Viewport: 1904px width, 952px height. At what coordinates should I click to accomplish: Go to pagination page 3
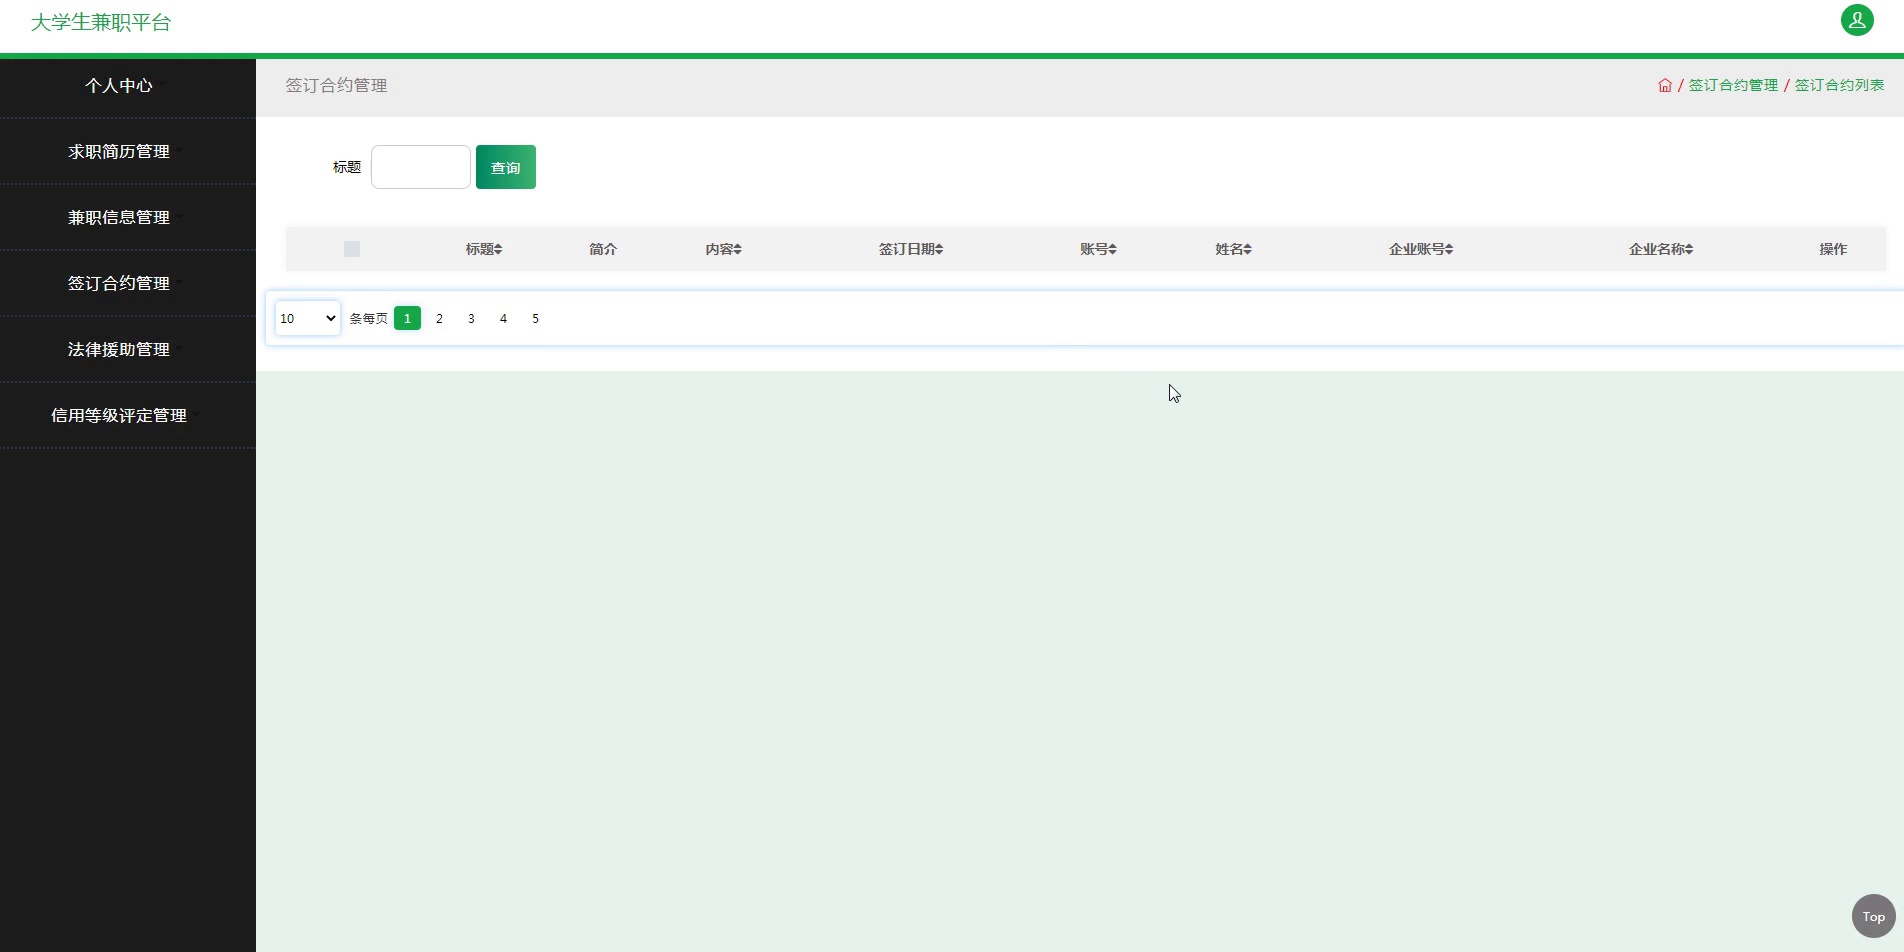(x=471, y=318)
